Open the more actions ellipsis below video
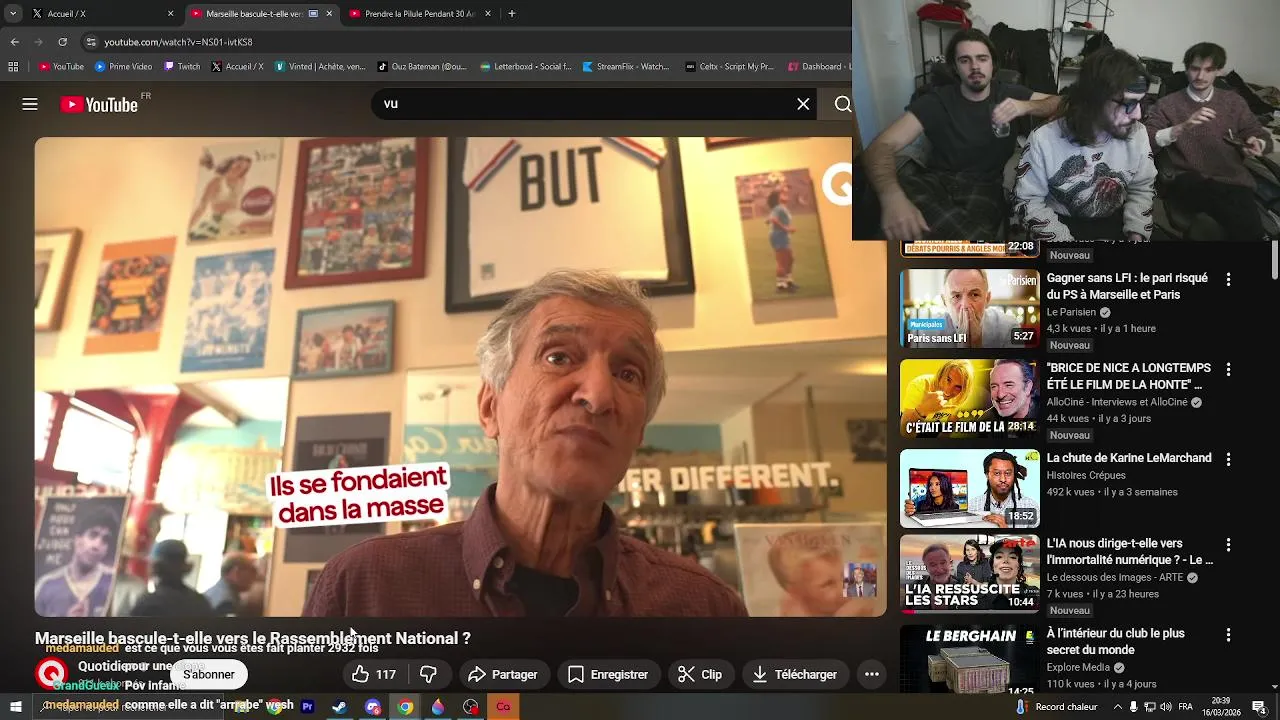The height and width of the screenshot is (720, 1280). point(872,675)
